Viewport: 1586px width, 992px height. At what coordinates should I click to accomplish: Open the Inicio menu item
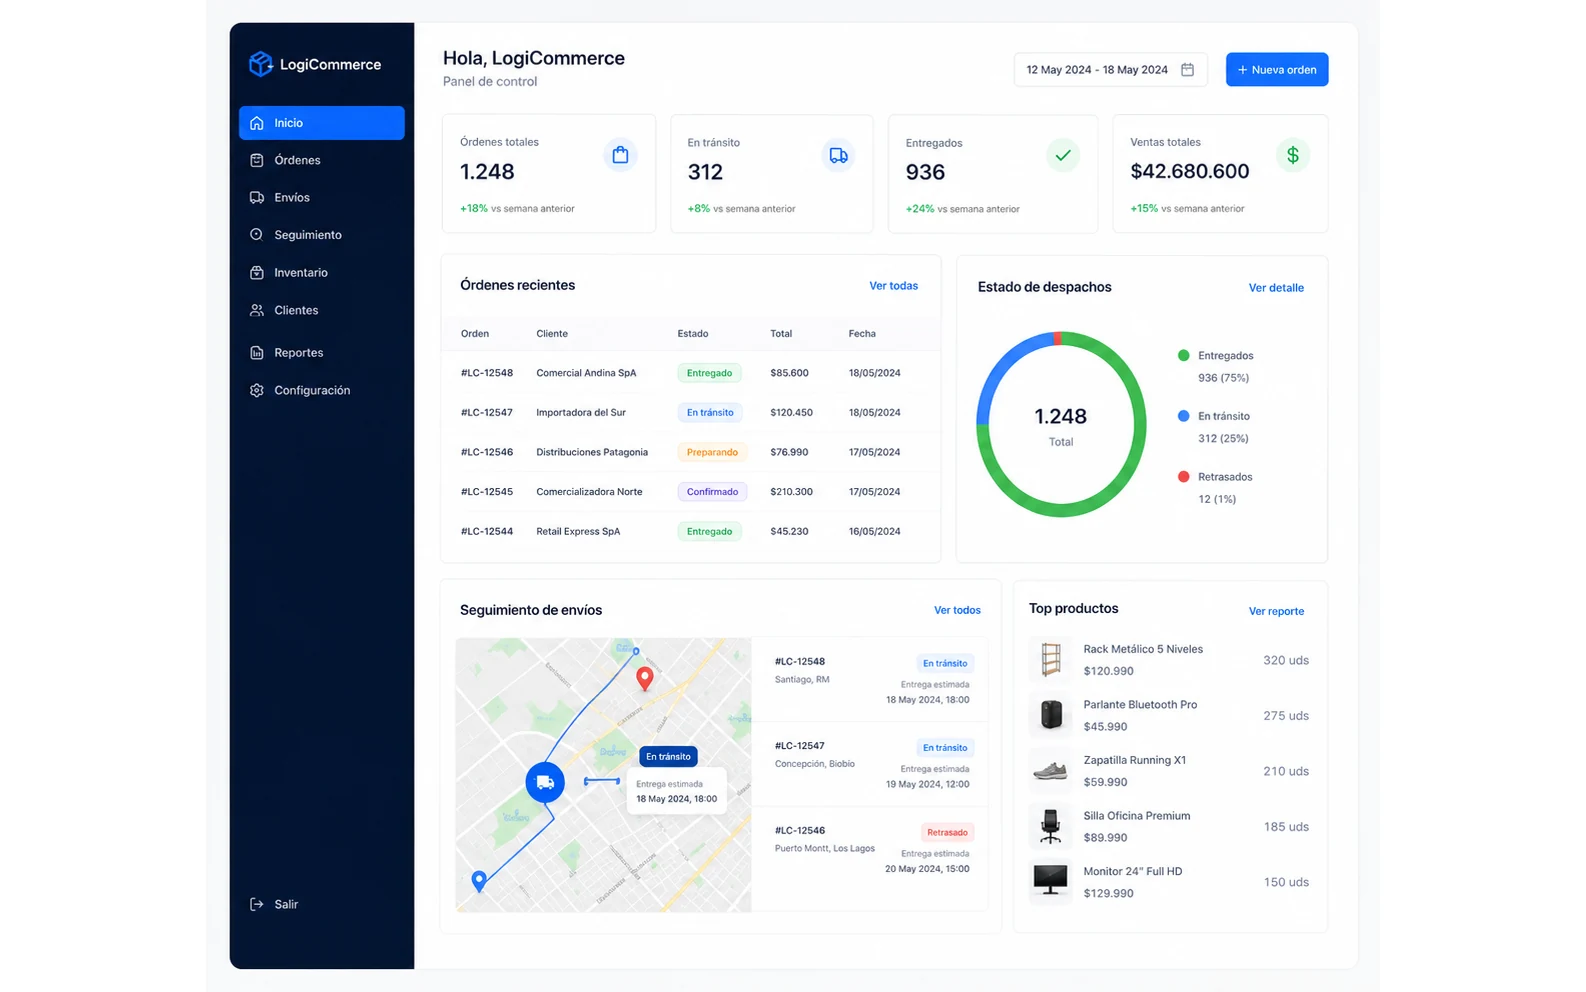[322, 123]
